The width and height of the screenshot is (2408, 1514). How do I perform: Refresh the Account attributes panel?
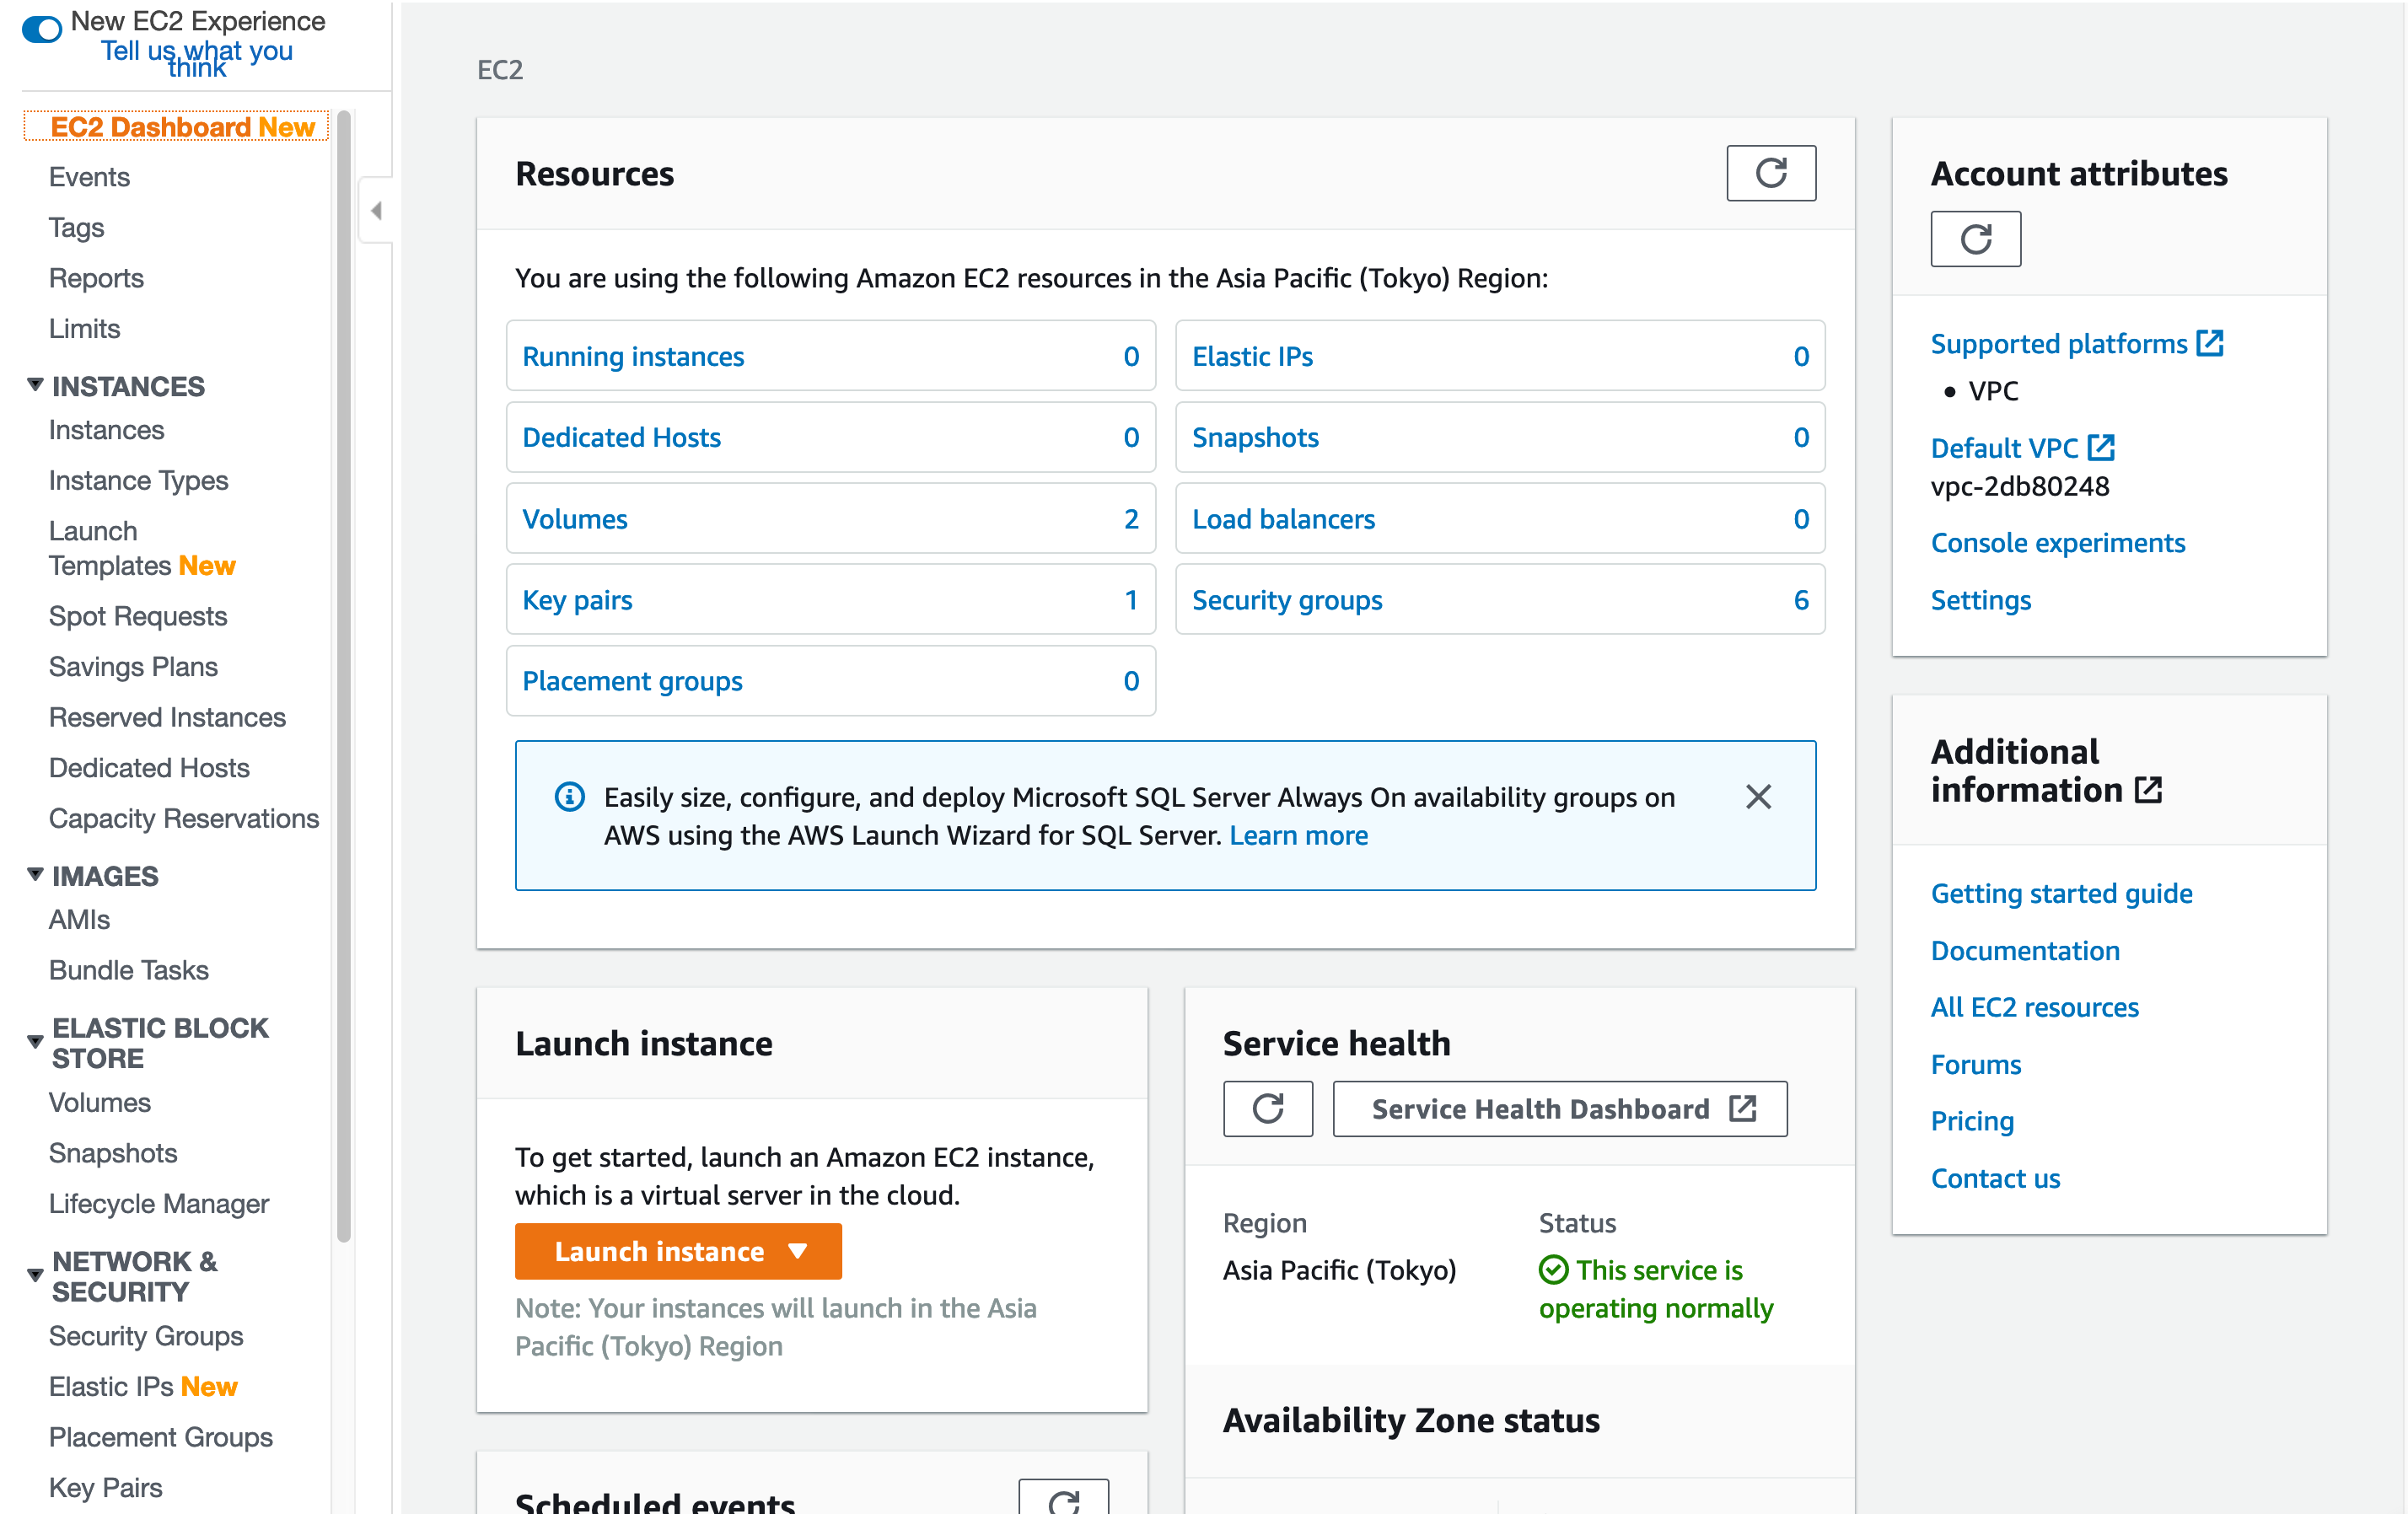1975,239
